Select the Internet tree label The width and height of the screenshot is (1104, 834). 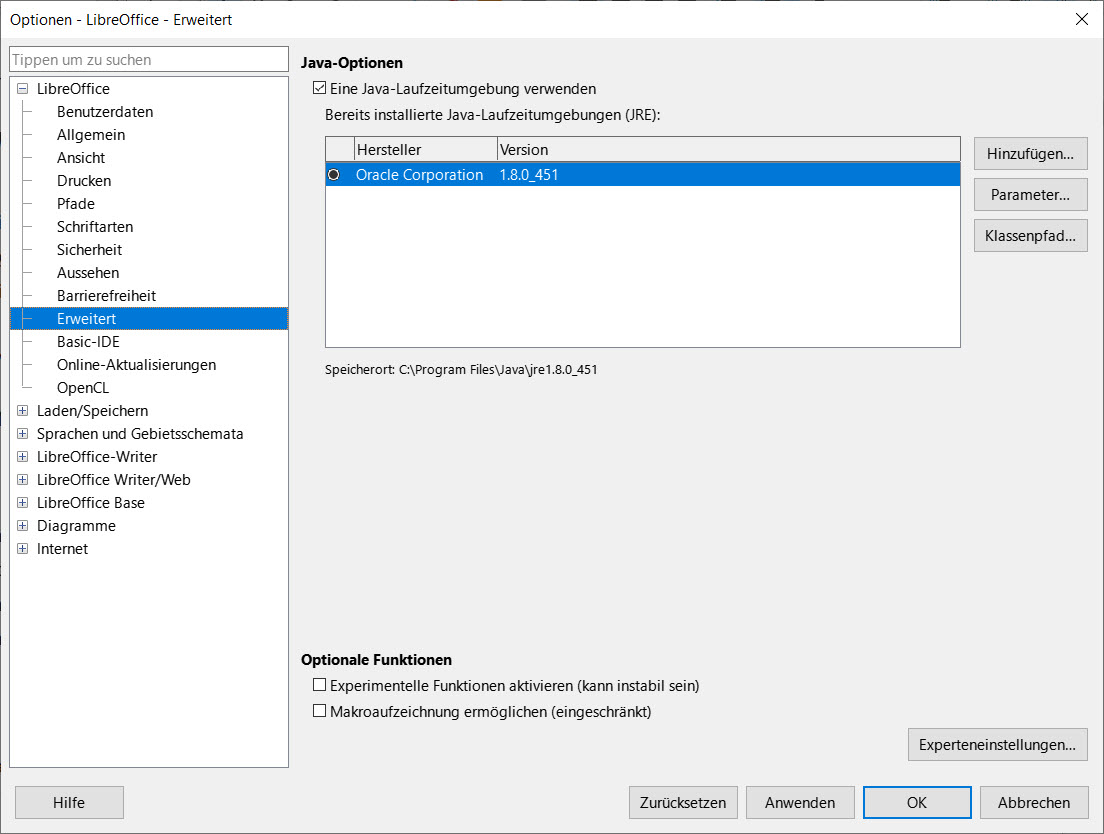tap(63, 548)
